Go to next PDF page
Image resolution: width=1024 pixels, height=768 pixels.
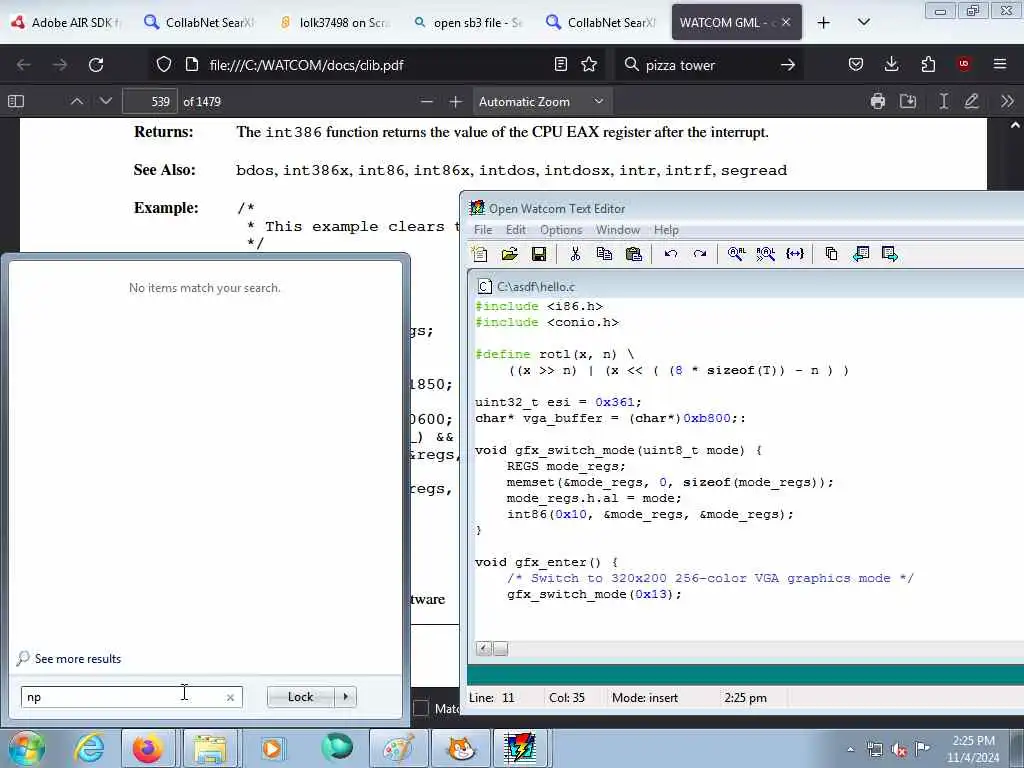105,101
